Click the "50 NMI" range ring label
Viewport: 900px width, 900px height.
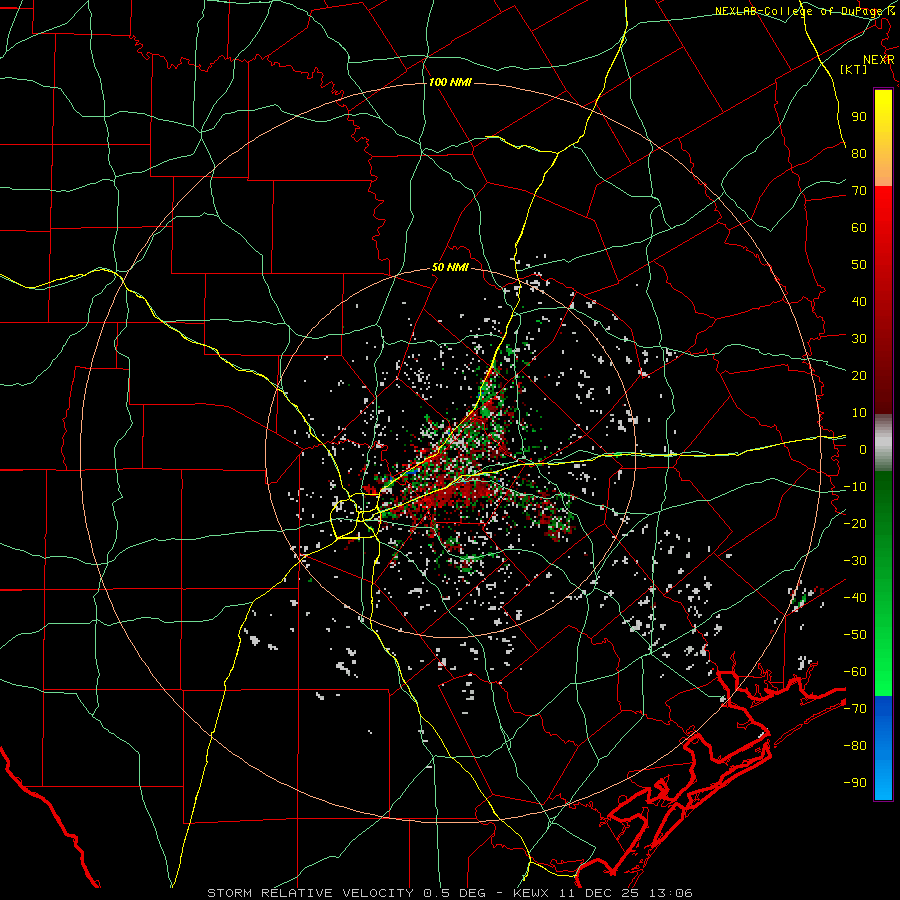tap(451, 267)
